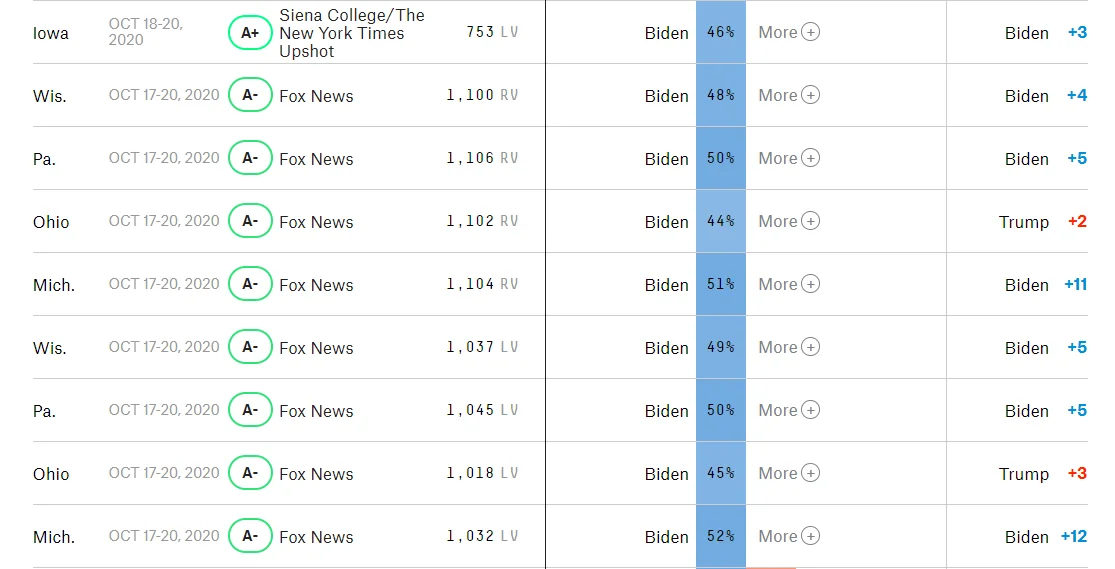
Task: Click the blue Biden 51% cell
Action: tap(720, 284)
